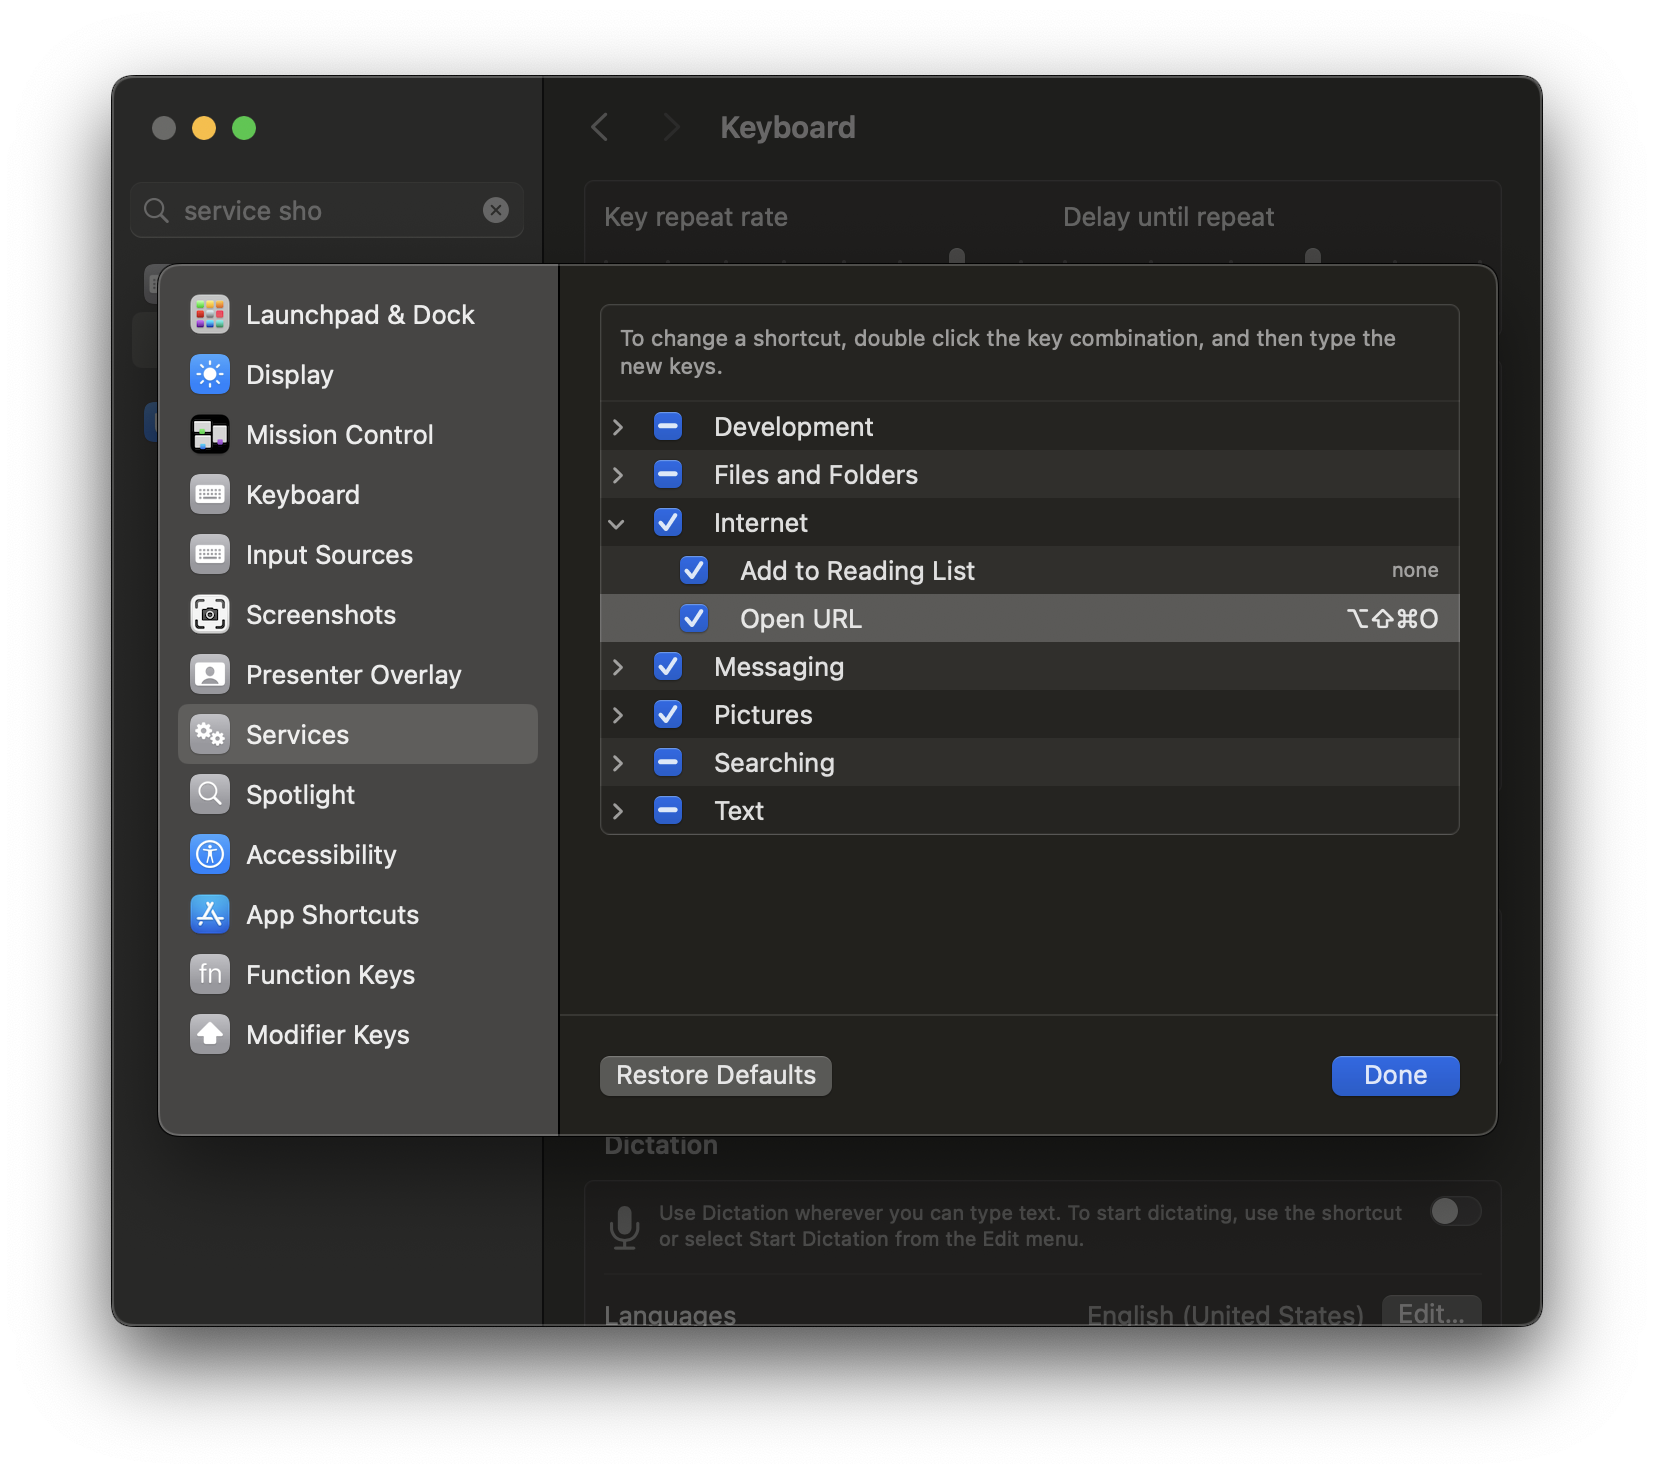Clear the search field with the X
Screen dimensions: 1654x1474
click(497, 210)
